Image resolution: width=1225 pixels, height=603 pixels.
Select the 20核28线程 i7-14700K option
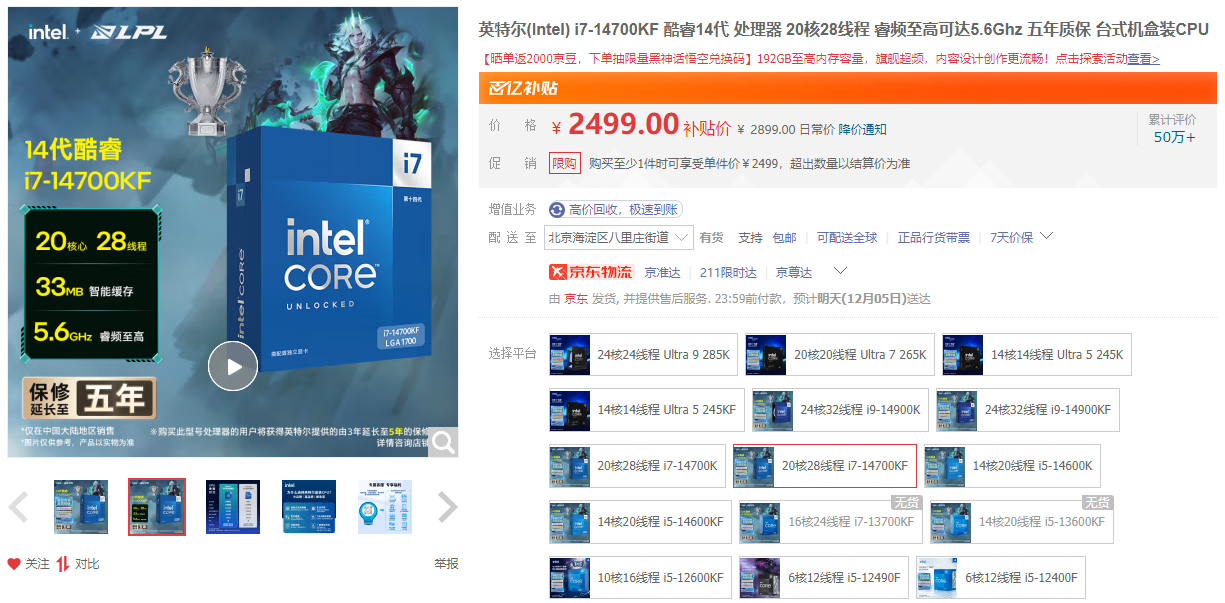pos(637,466)
